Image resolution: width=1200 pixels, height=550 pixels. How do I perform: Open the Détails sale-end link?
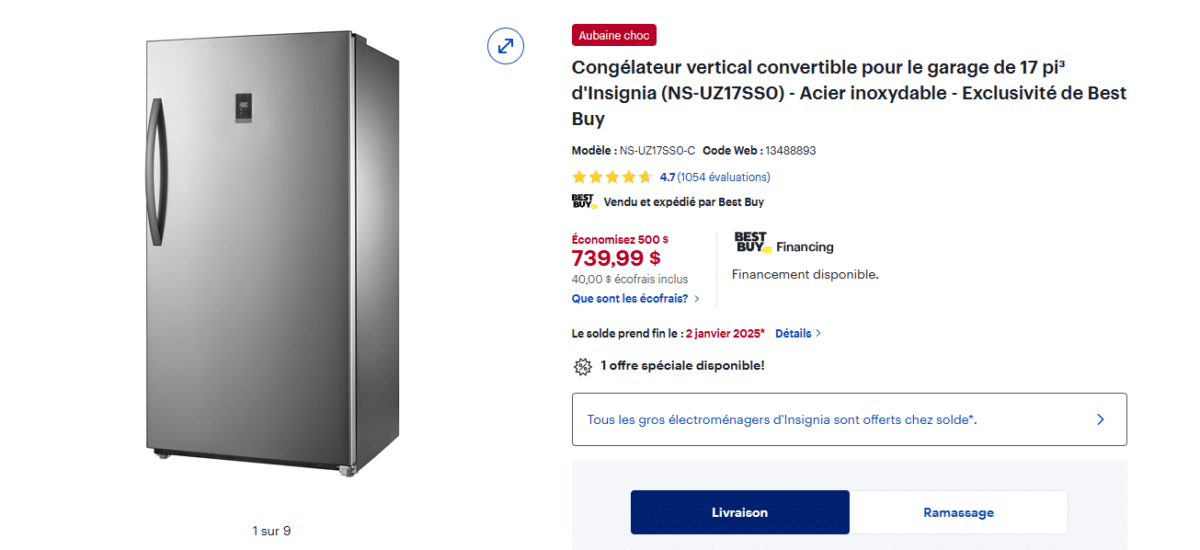click(793, 333)
